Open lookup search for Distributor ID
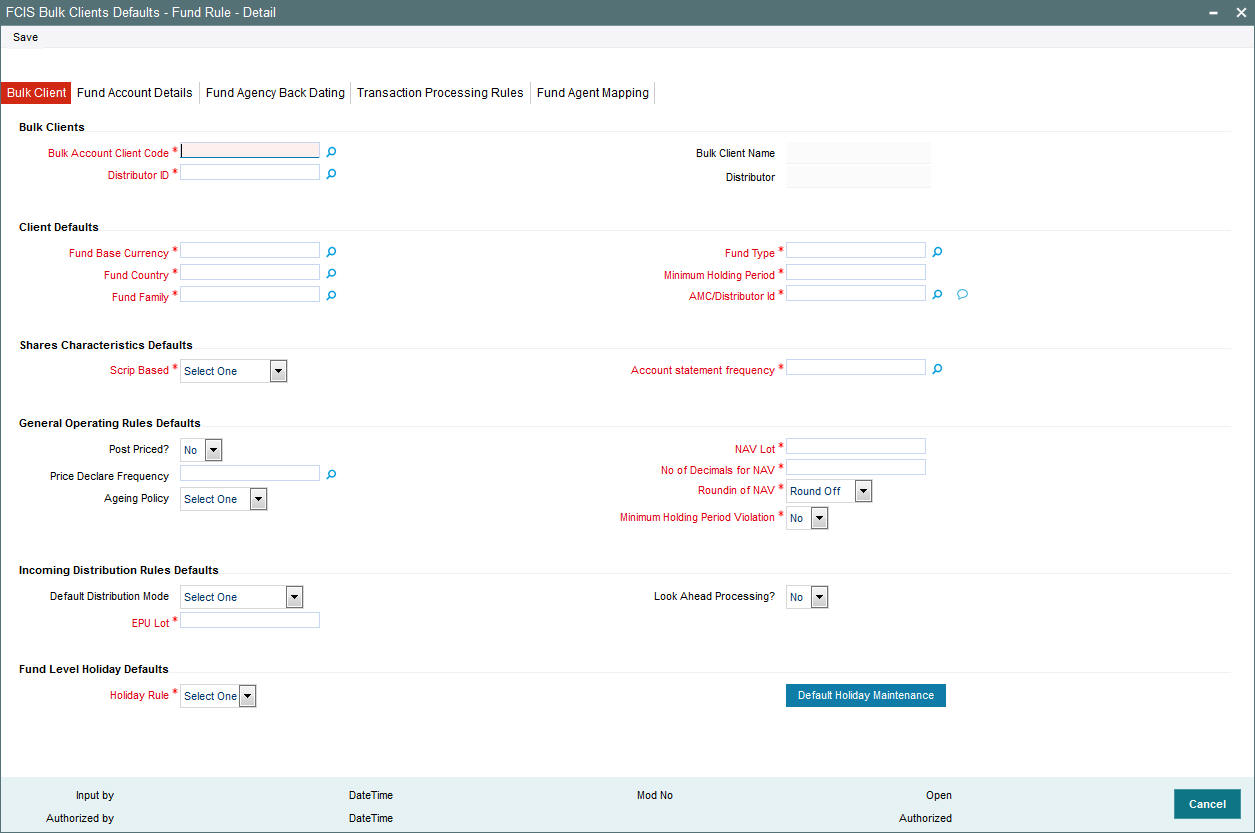Viewport: 1255px width, 833px height. (x=332, y=173)
